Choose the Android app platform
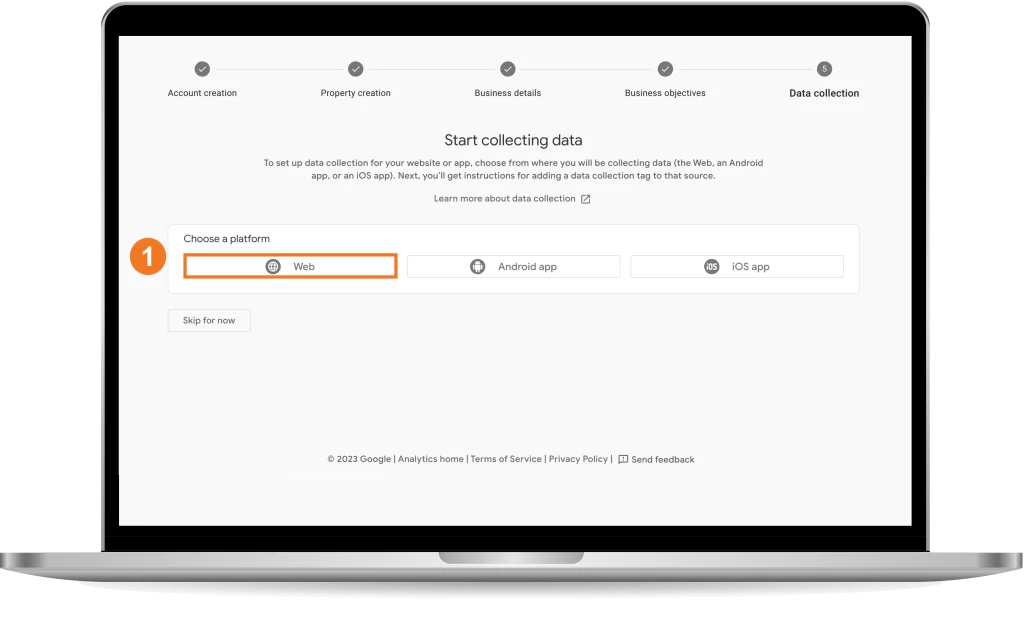1024x624 pixels. [513, 266]
